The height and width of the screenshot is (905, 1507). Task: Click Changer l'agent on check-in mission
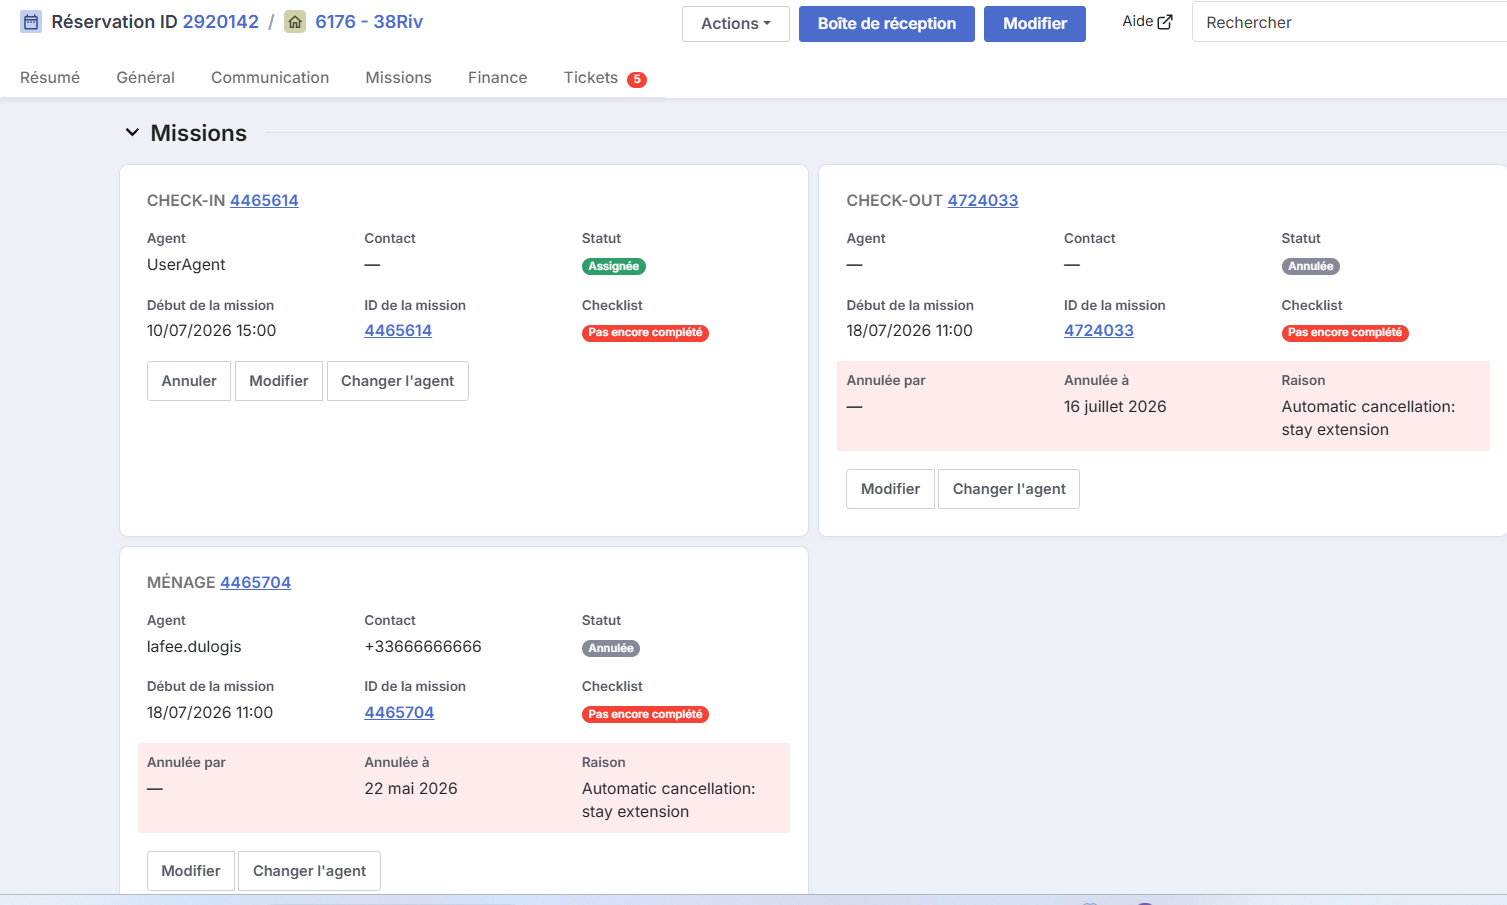point(398,381)
